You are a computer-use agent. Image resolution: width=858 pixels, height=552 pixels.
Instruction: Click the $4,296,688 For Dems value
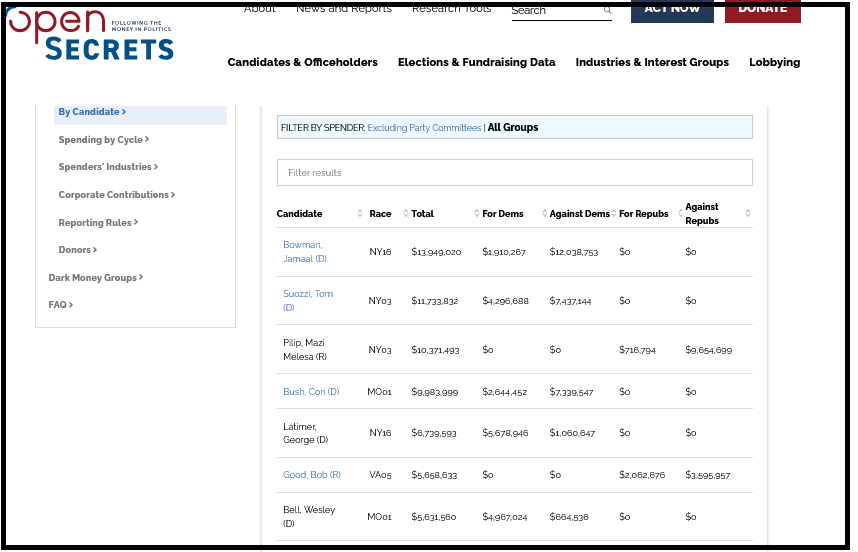pyautogui.click(x=505, y=301)
